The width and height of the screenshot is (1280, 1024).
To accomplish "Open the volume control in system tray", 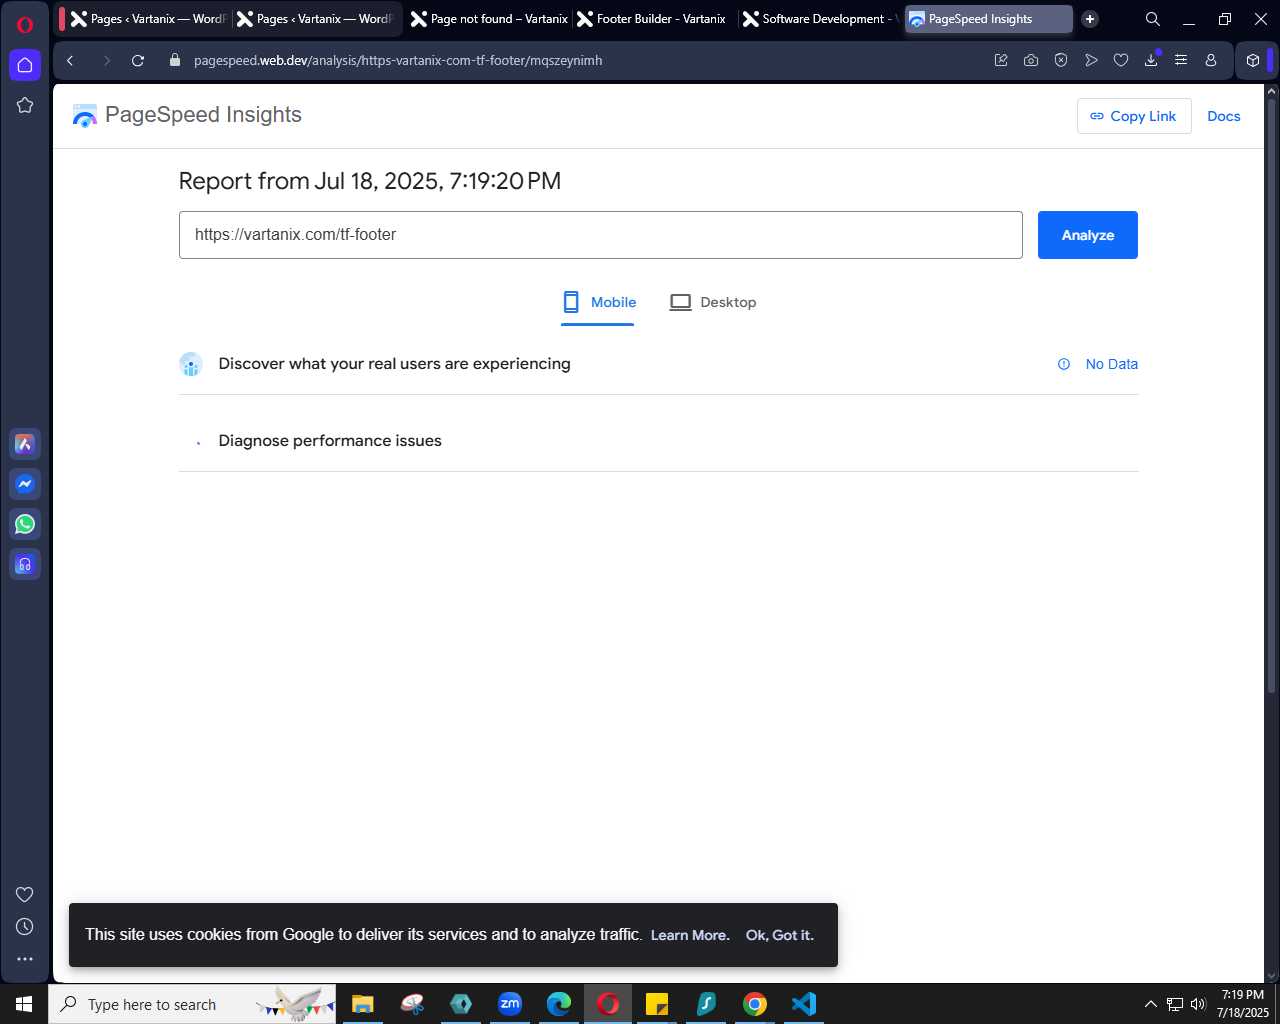I will point(1198,1004).
